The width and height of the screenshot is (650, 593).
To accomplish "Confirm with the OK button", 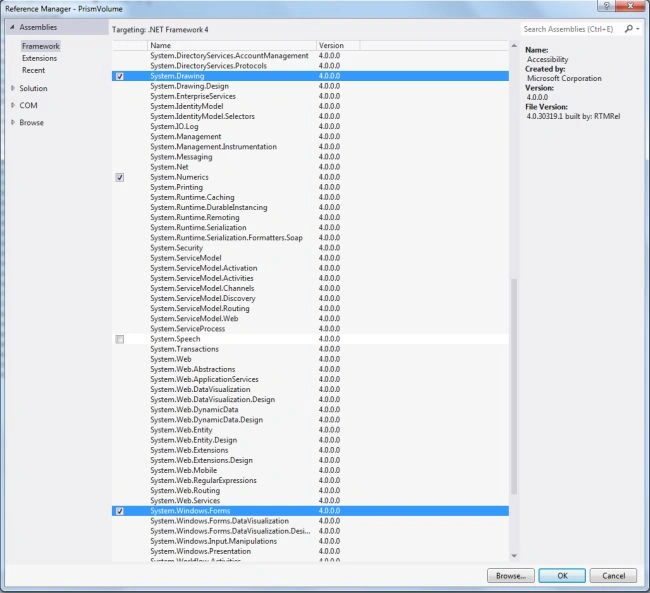I will point(562,576).
